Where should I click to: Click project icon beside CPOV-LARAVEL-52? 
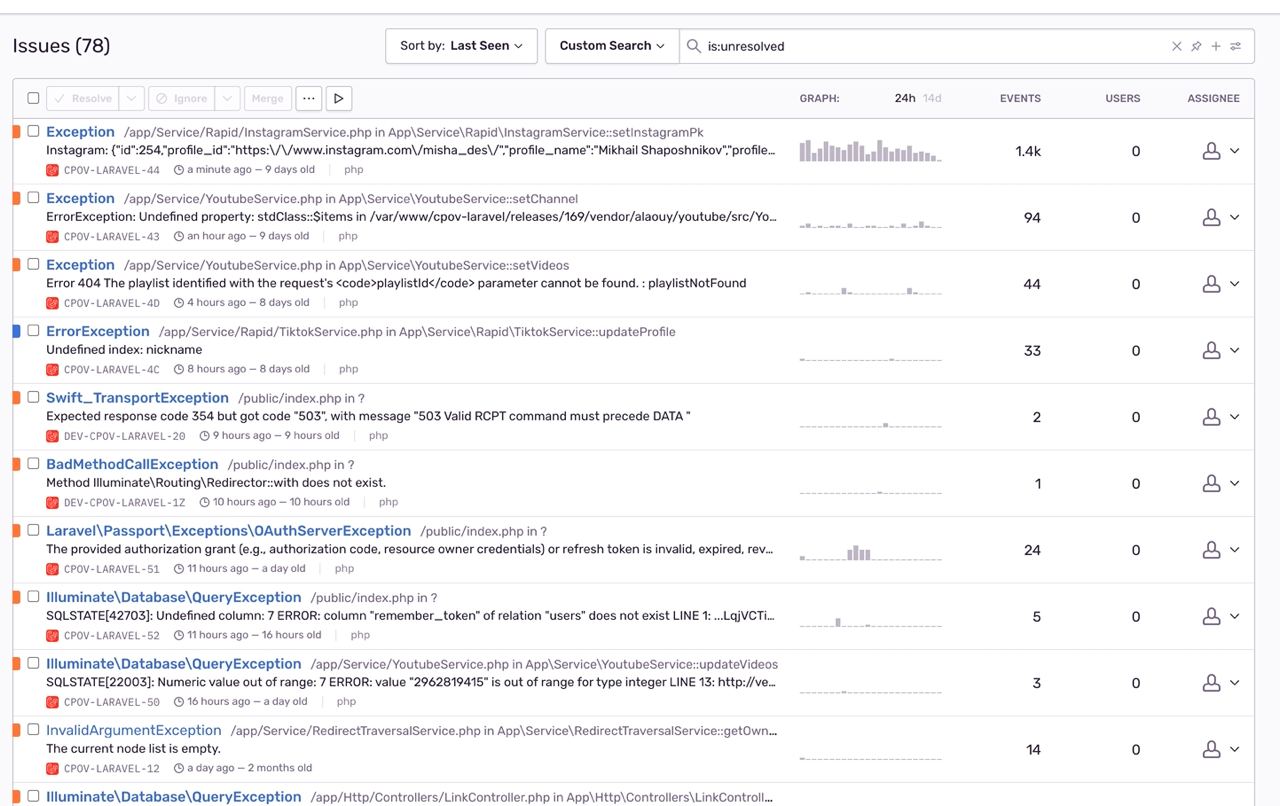coord(53,635)
